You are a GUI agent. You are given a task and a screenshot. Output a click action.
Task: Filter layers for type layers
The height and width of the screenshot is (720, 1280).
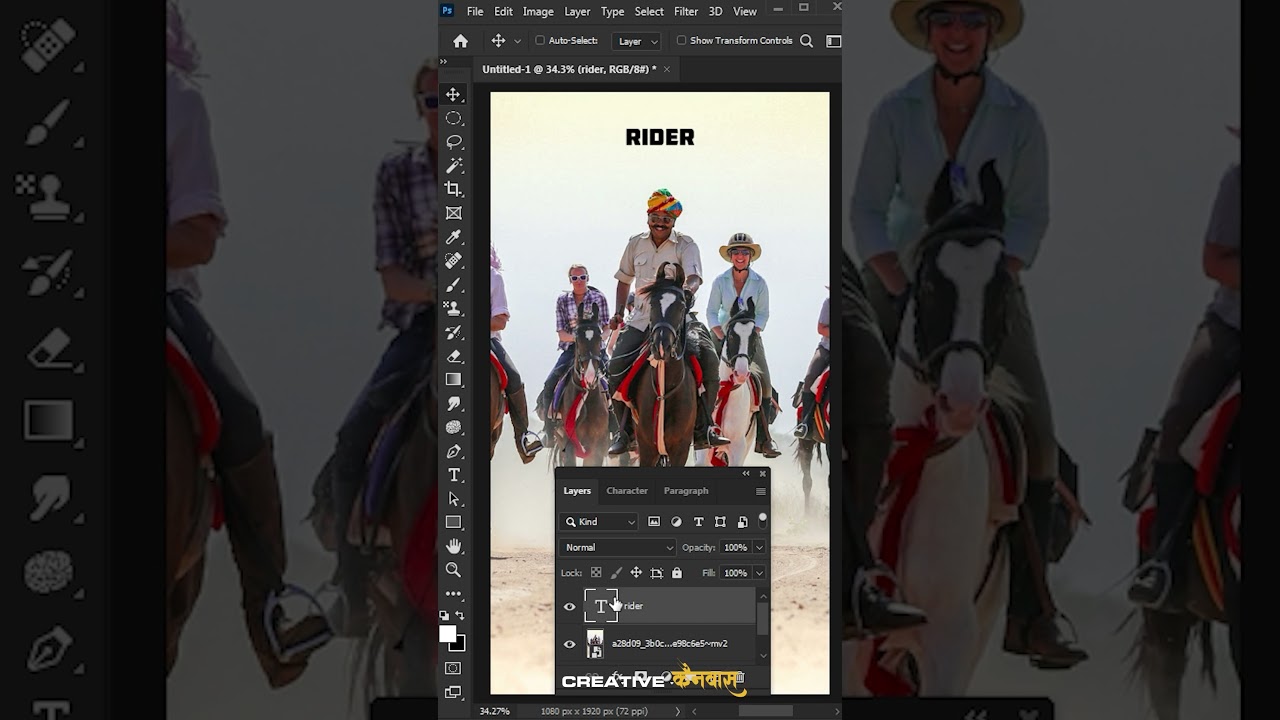coord(698,522)
